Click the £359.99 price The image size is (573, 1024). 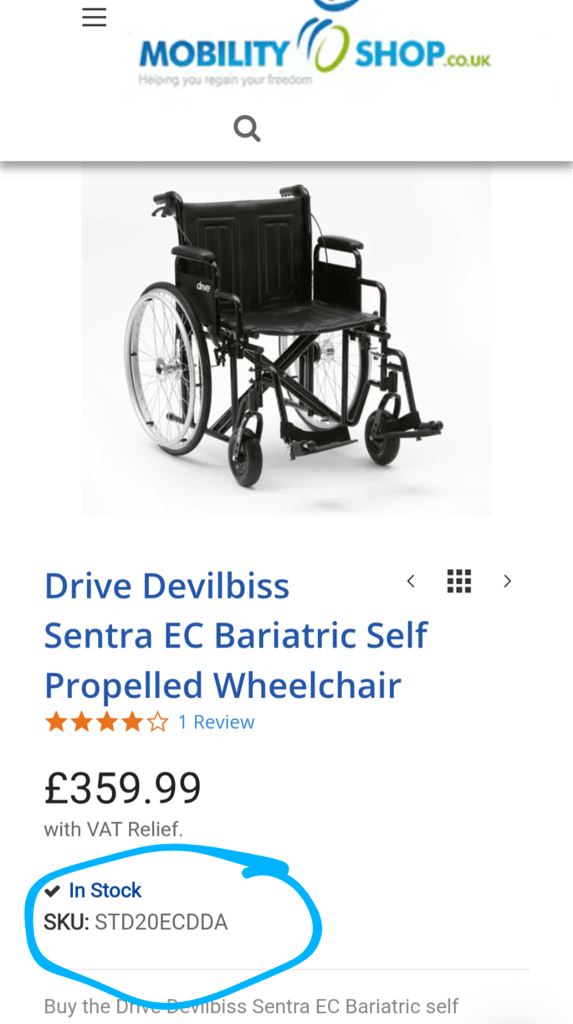pos(123,788)
